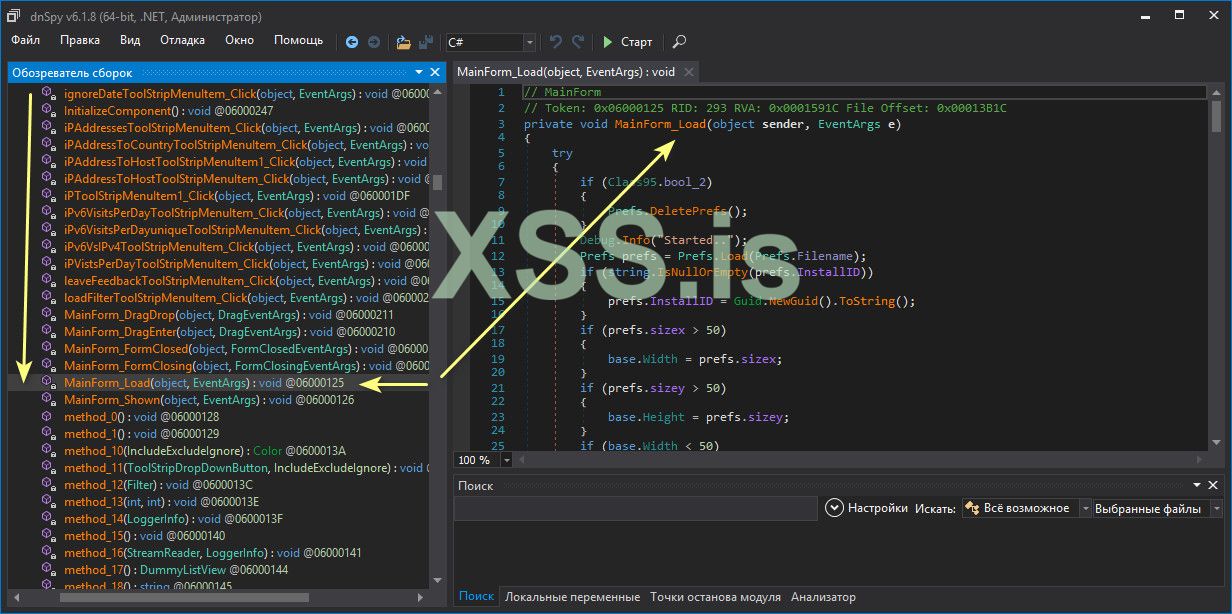
Task: Close the Обозреватель сборок panel
Action: pos(435,72)
